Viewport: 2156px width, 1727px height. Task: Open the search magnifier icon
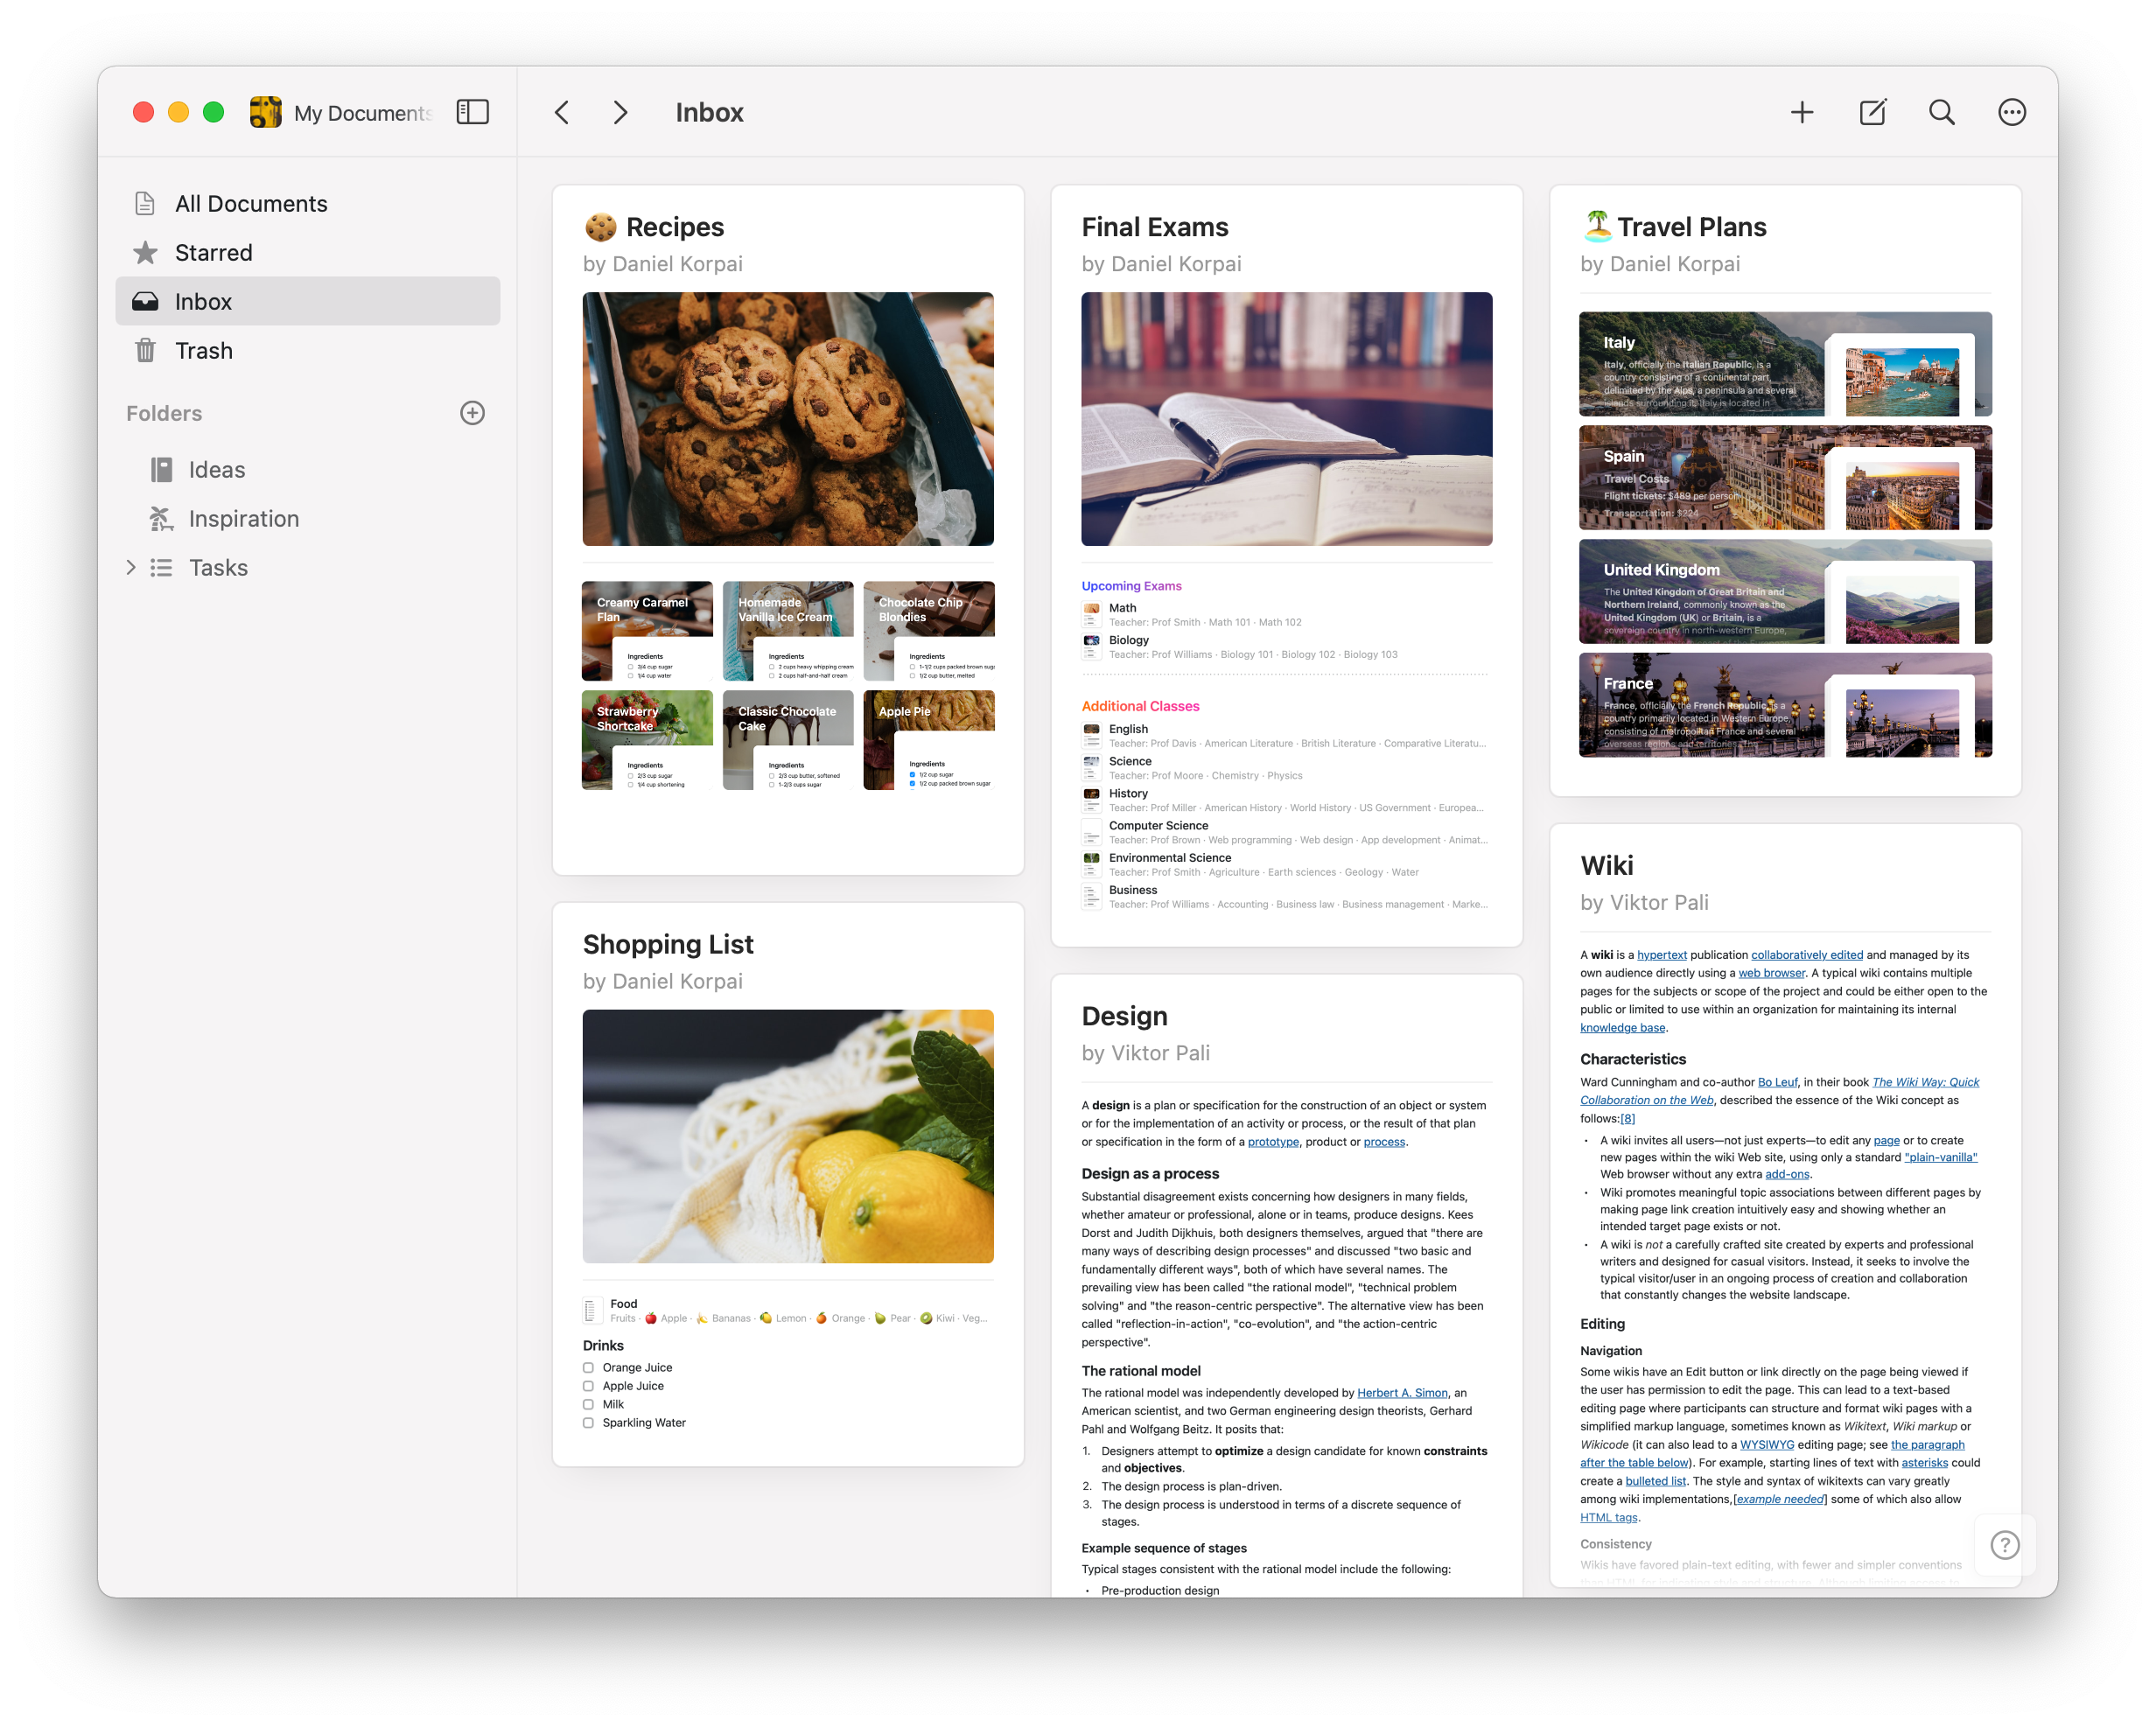click(1941, 112)
